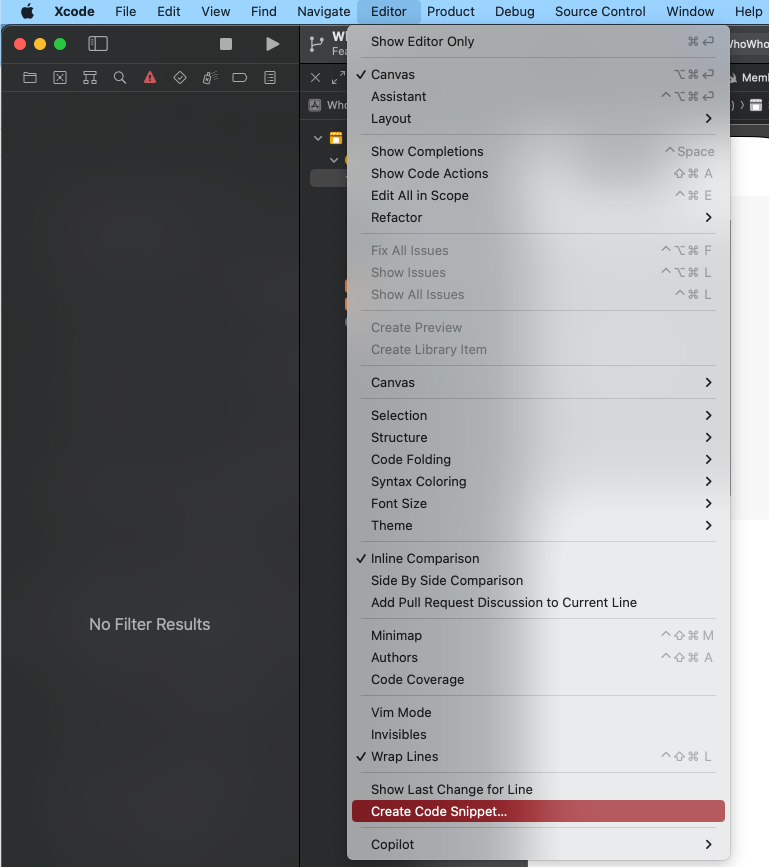Enable Minimap in Editor menu
769x867 pixels.
[x=538, y=635]
